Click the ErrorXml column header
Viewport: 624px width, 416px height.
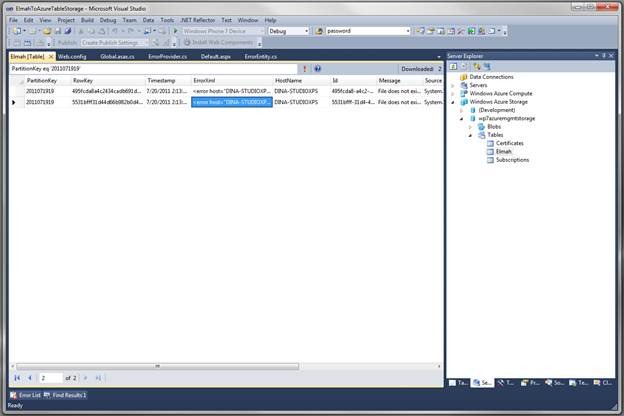point(232,81)
